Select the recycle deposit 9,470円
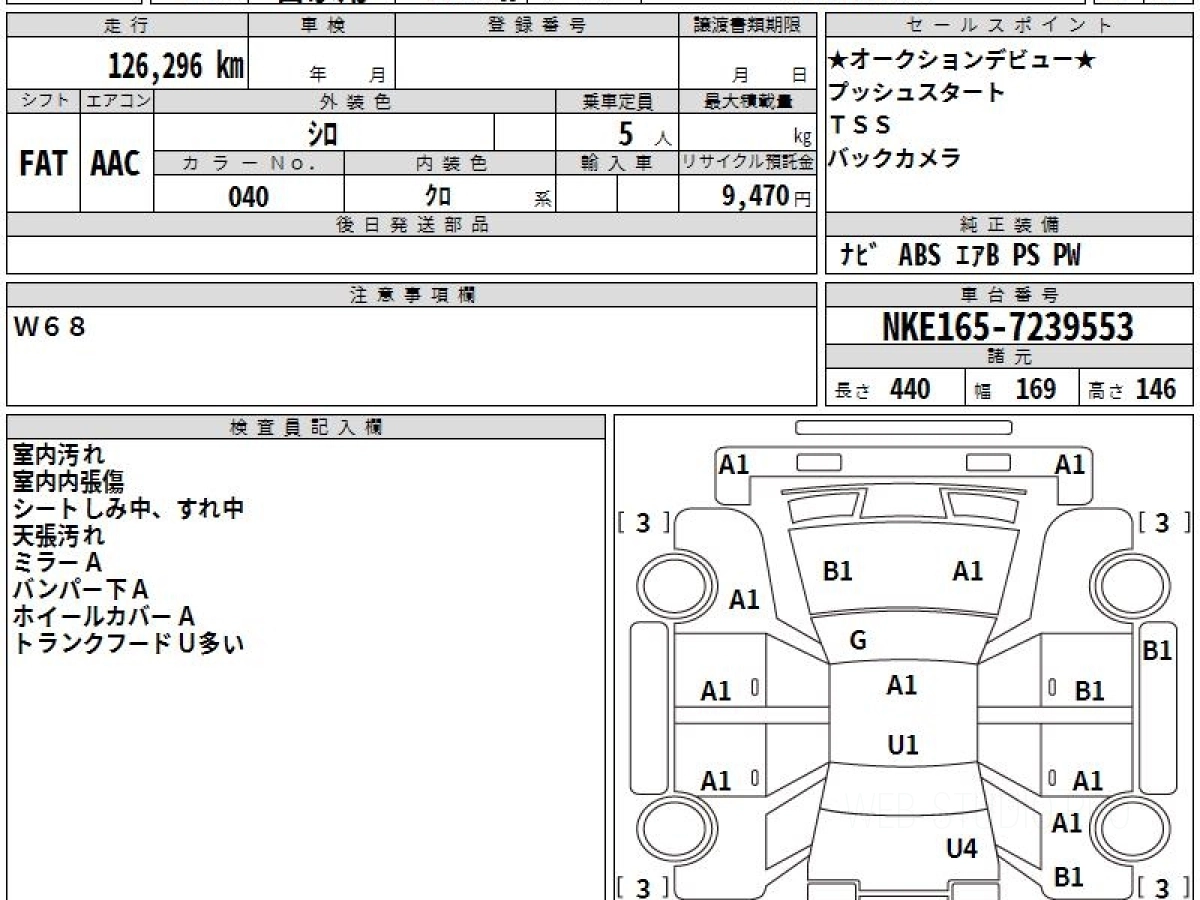 (x=766, y=196)
